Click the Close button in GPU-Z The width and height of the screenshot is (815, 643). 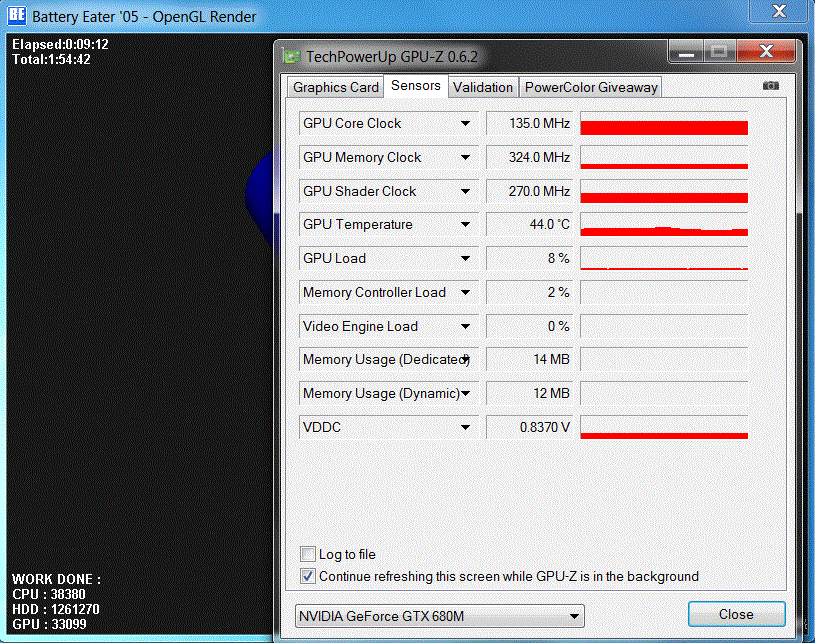[736, 614]
